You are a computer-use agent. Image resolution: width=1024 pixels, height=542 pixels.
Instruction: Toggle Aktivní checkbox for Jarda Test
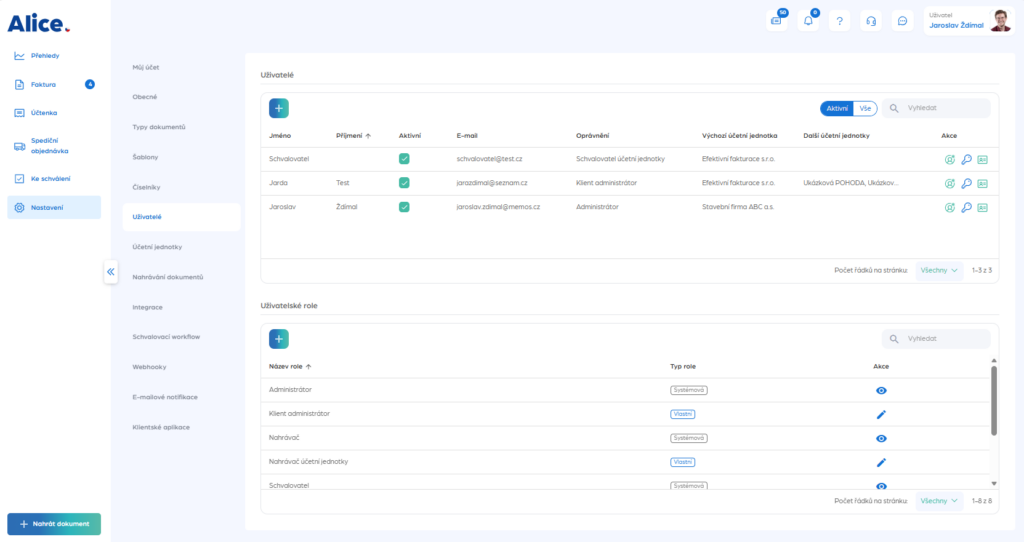[x=404, y=183]
